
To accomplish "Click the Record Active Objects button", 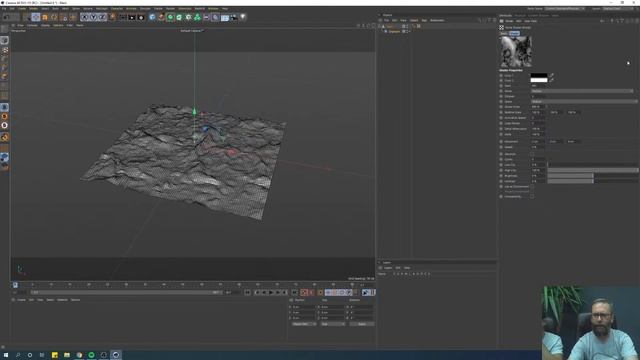I will [303, 292].
